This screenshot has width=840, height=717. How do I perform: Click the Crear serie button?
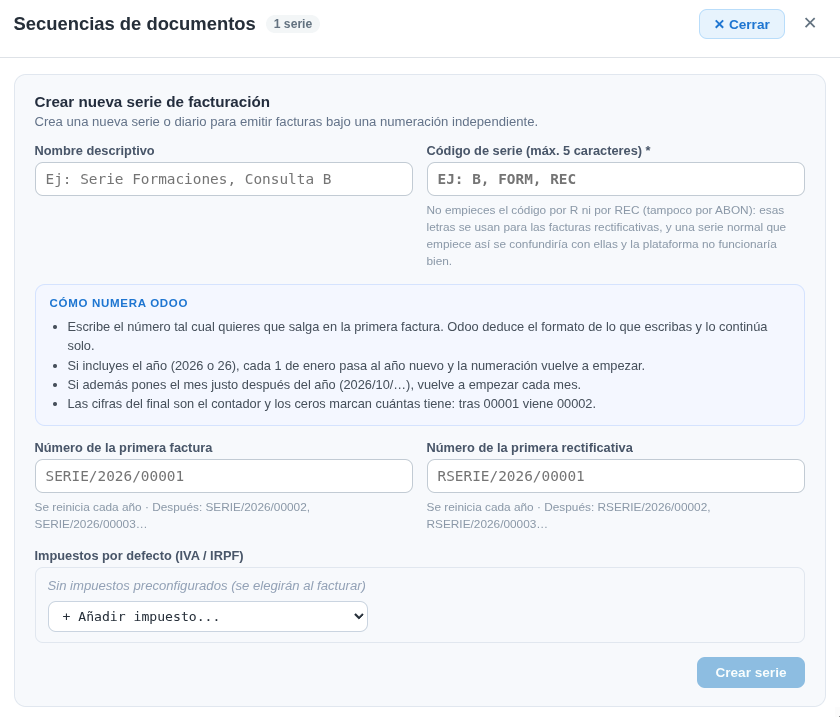pos(751,673)
